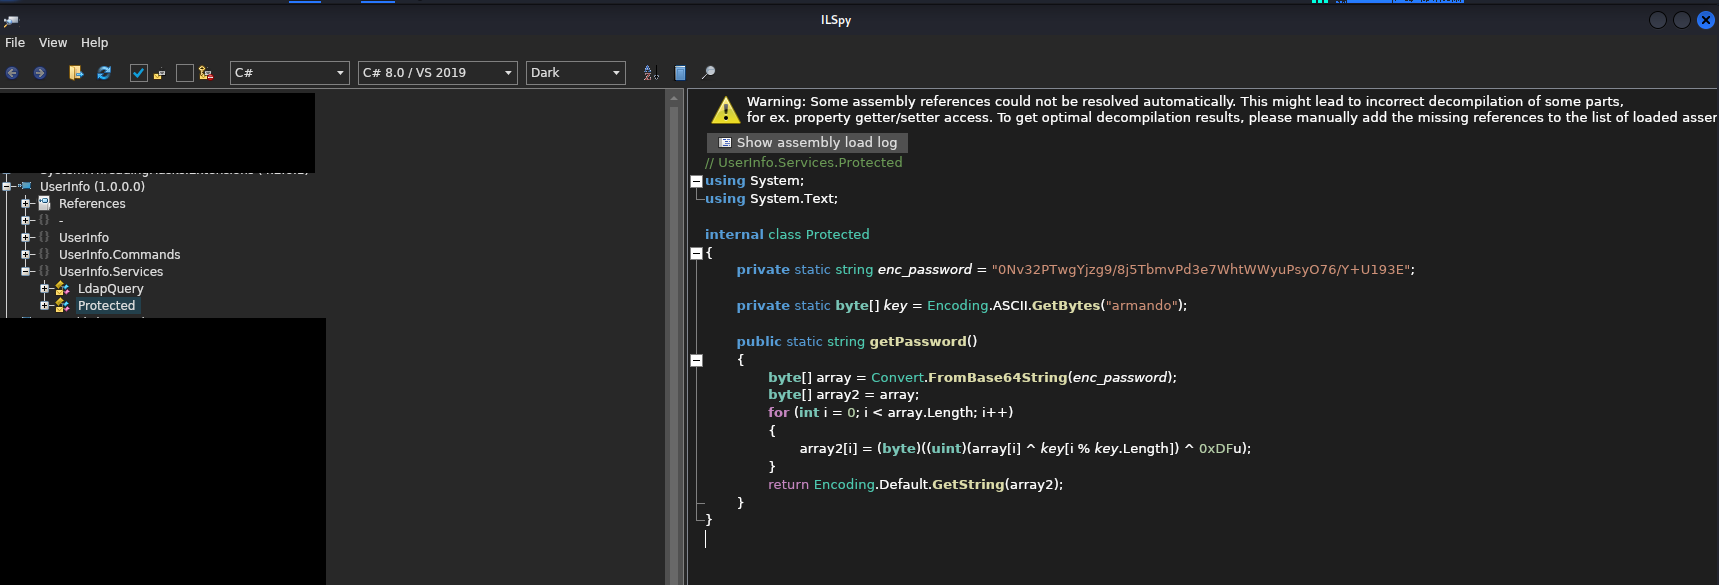The width and height of the screenshot is (1719, 585).
Task: Click the Forward navigation arrow
Action: [39, 73]
